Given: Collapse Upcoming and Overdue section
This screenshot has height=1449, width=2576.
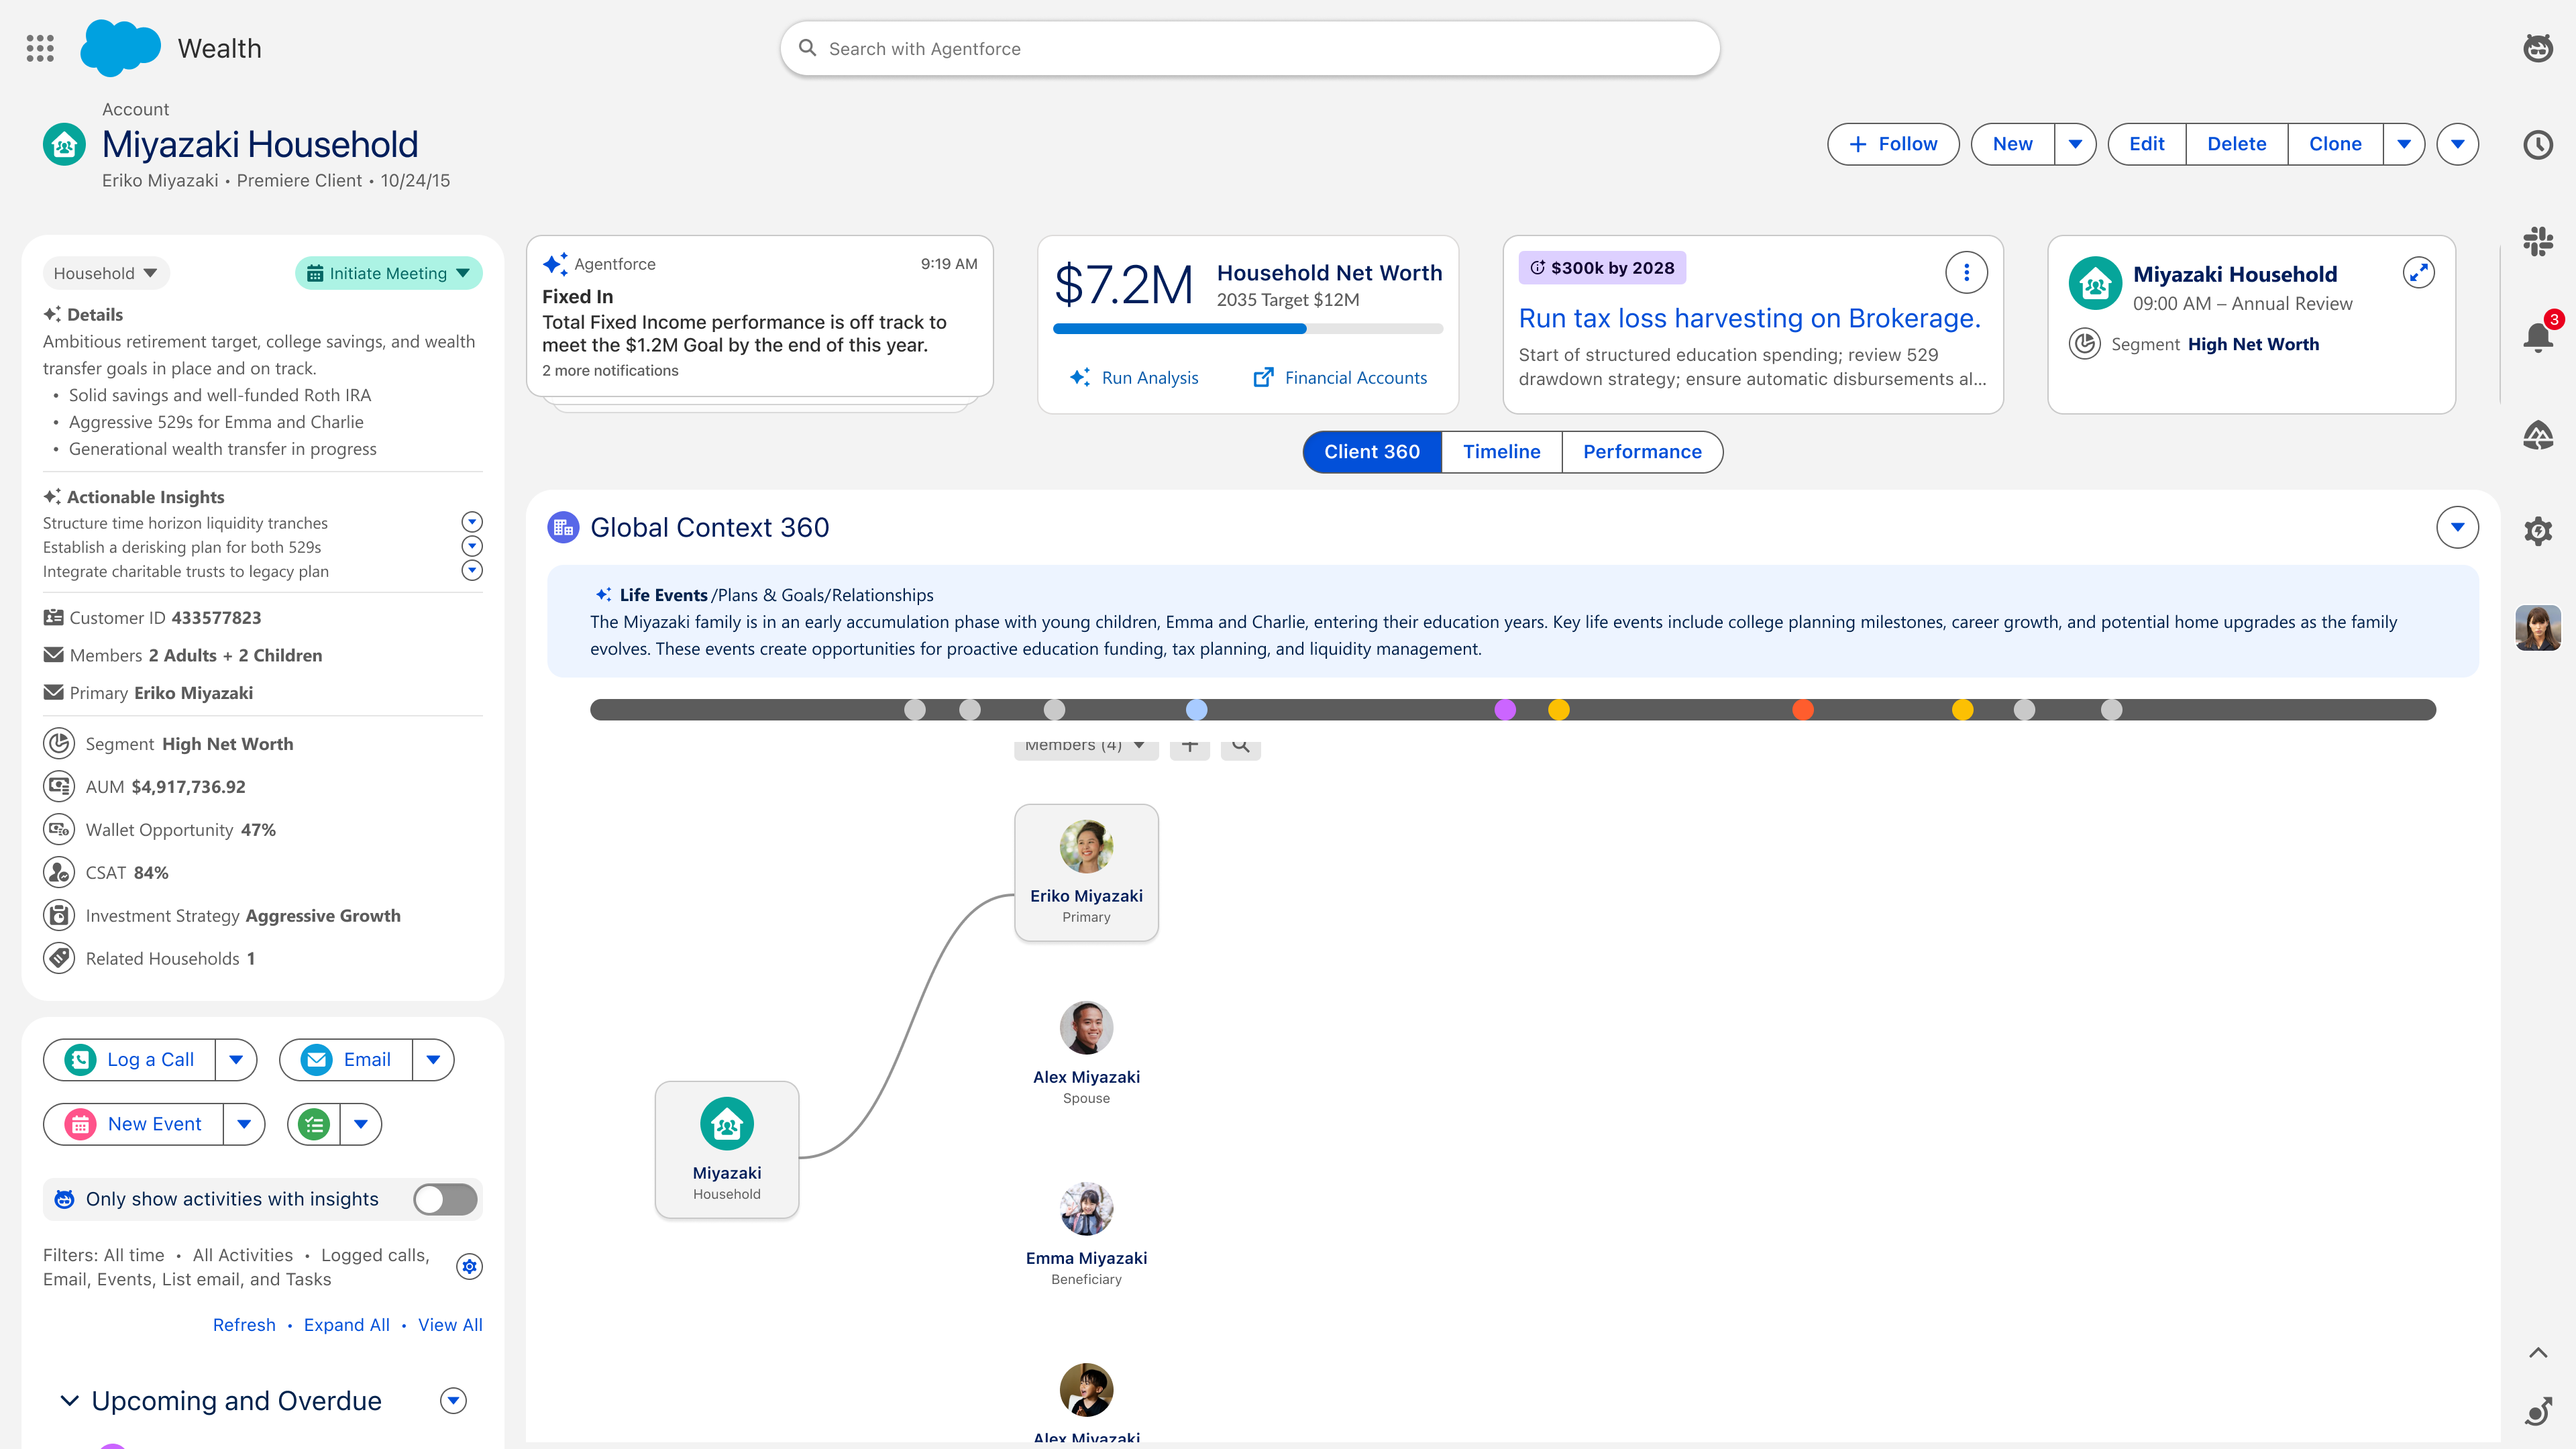Looking at the screenshot, I should point(69,1401).
